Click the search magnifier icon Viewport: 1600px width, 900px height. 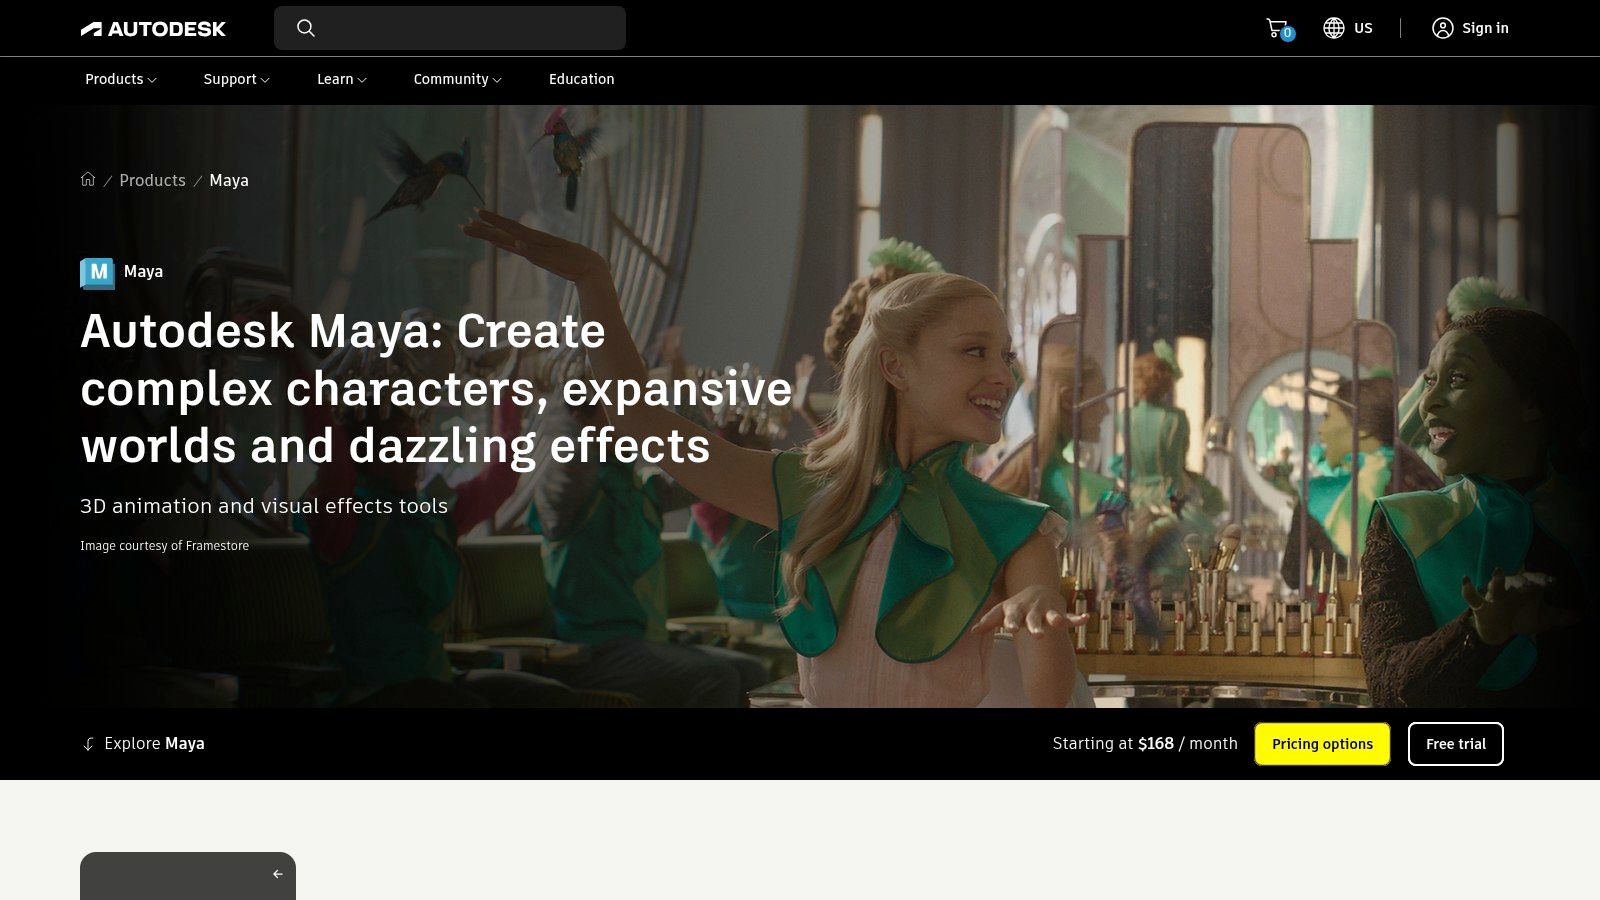pos(306,28)
